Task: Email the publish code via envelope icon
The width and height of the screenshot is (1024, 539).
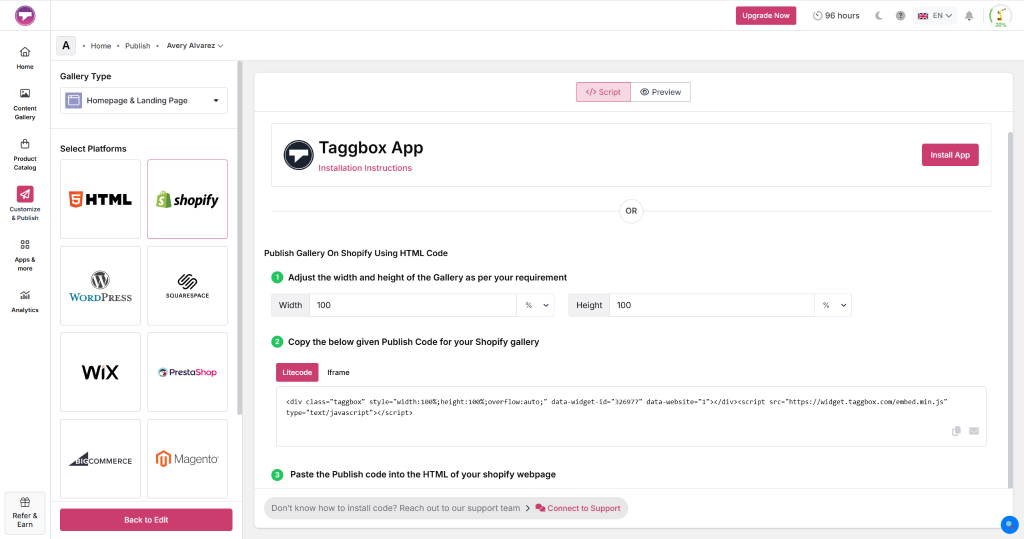Action: click(974, 431)
